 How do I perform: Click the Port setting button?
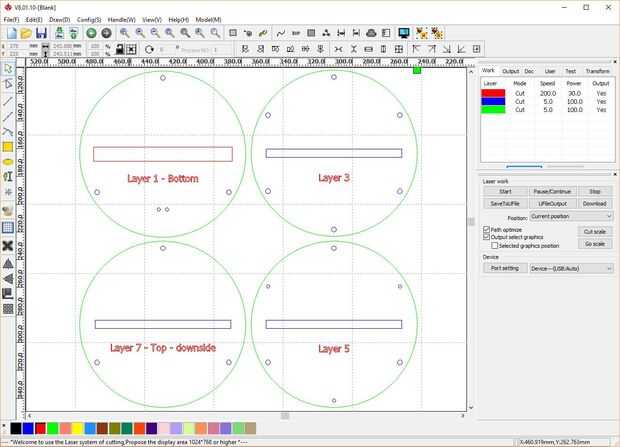click(x=505, y=268)
